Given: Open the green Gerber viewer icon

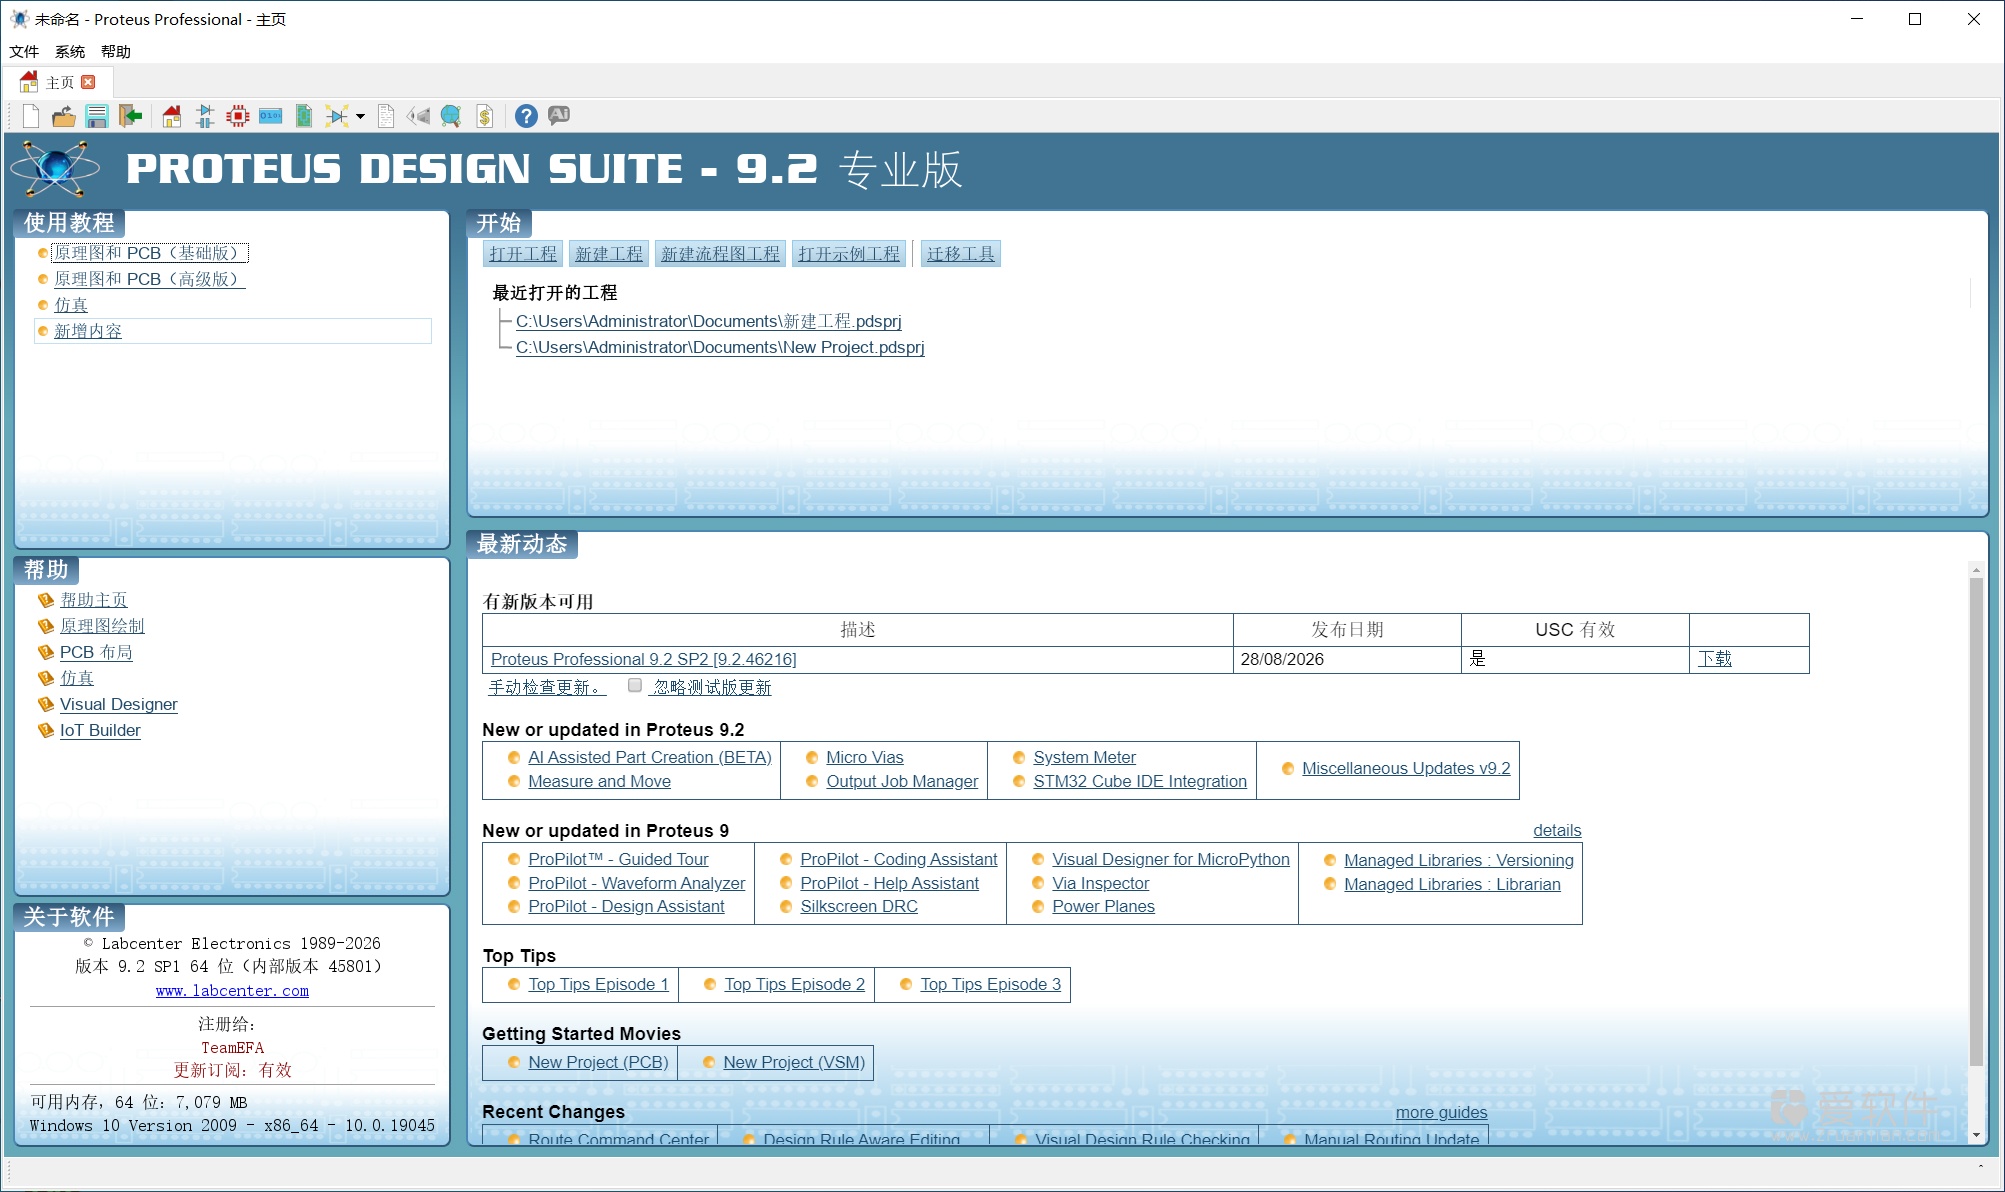Looking at the screenshot, I should pyautogui.click(x=304, y=116).
